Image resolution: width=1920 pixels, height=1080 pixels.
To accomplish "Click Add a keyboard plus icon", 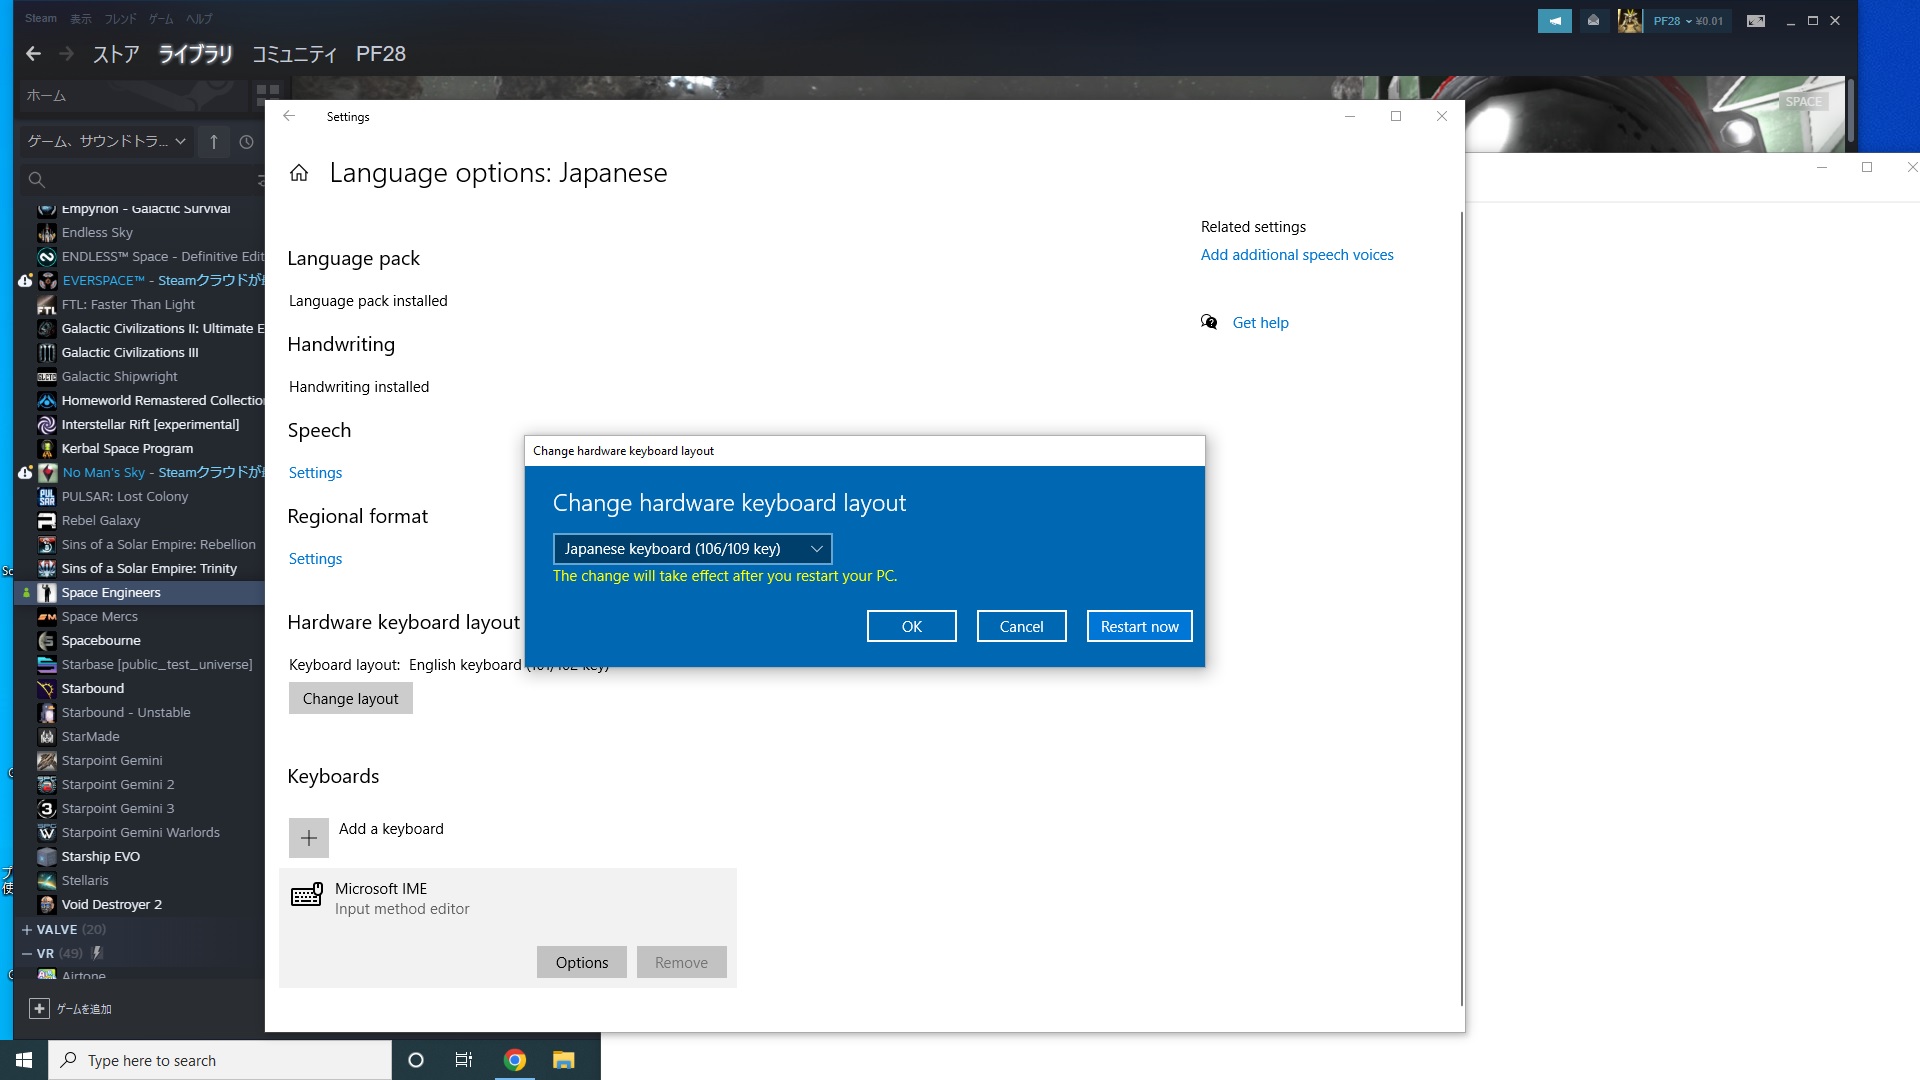I will tap(308, 838).
